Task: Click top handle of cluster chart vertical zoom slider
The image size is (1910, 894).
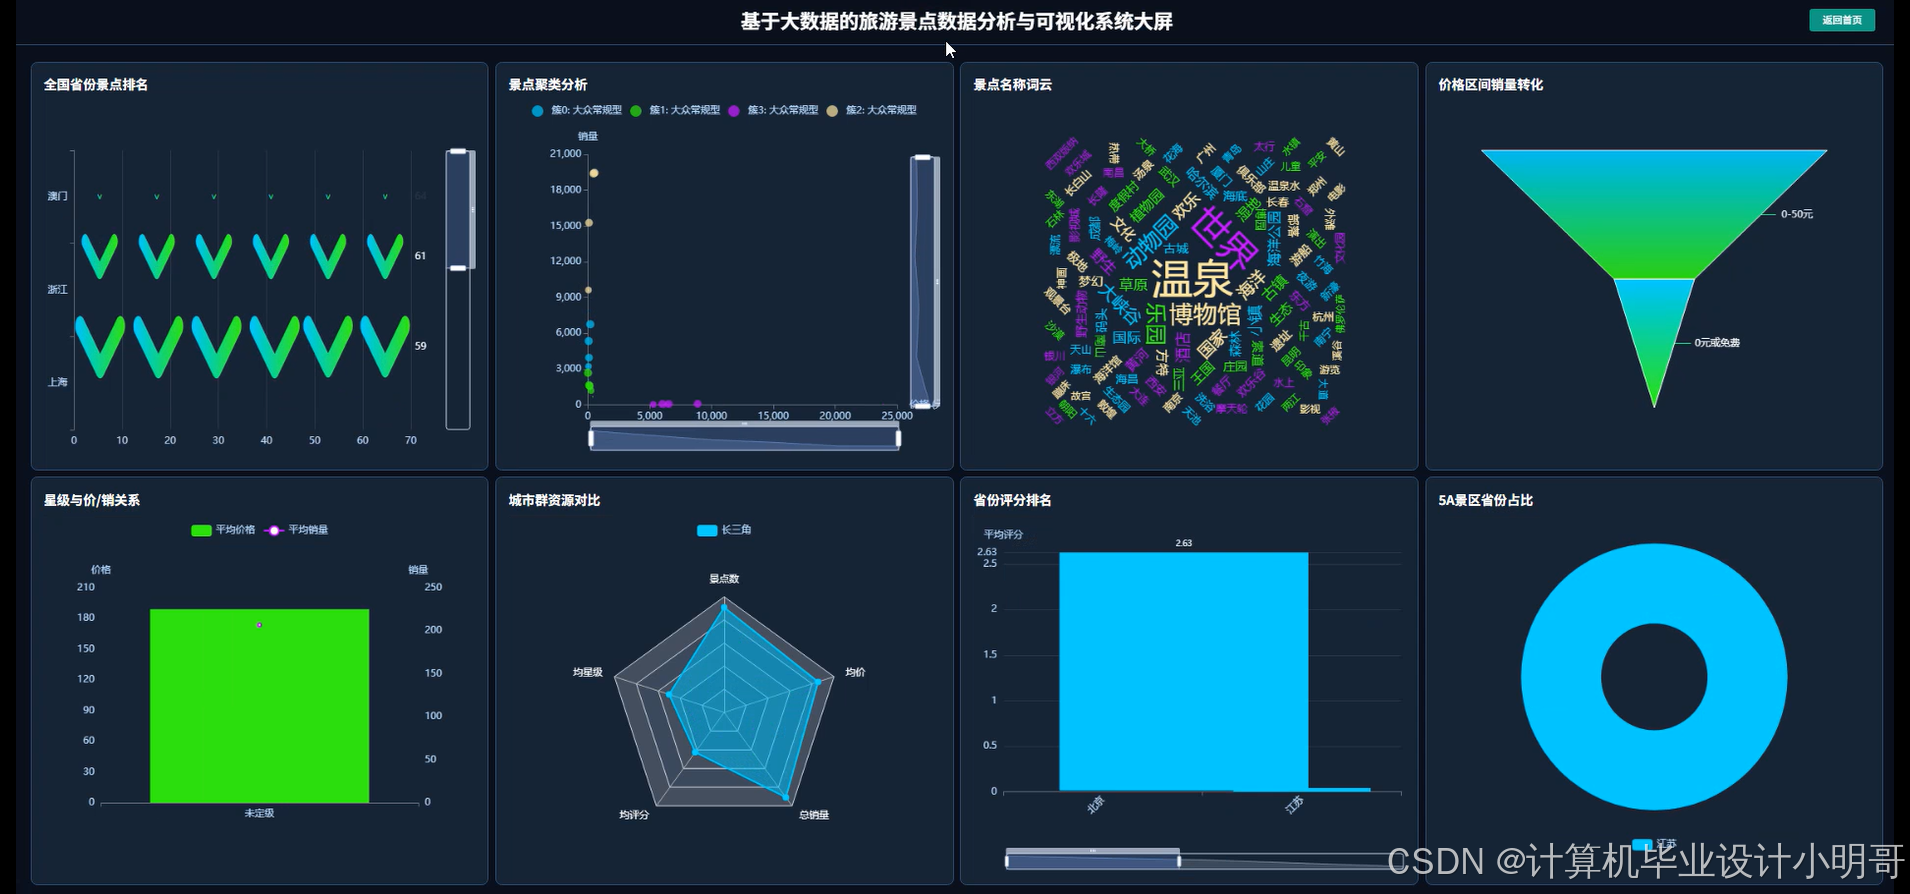Action: pyautogui.click(x=923, y=157)
